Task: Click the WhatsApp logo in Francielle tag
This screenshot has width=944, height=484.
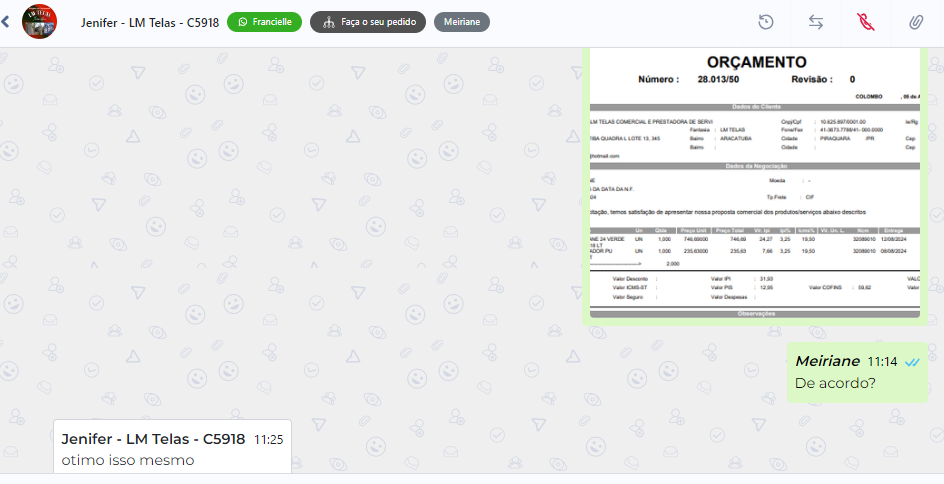Action: coord(242,22)
